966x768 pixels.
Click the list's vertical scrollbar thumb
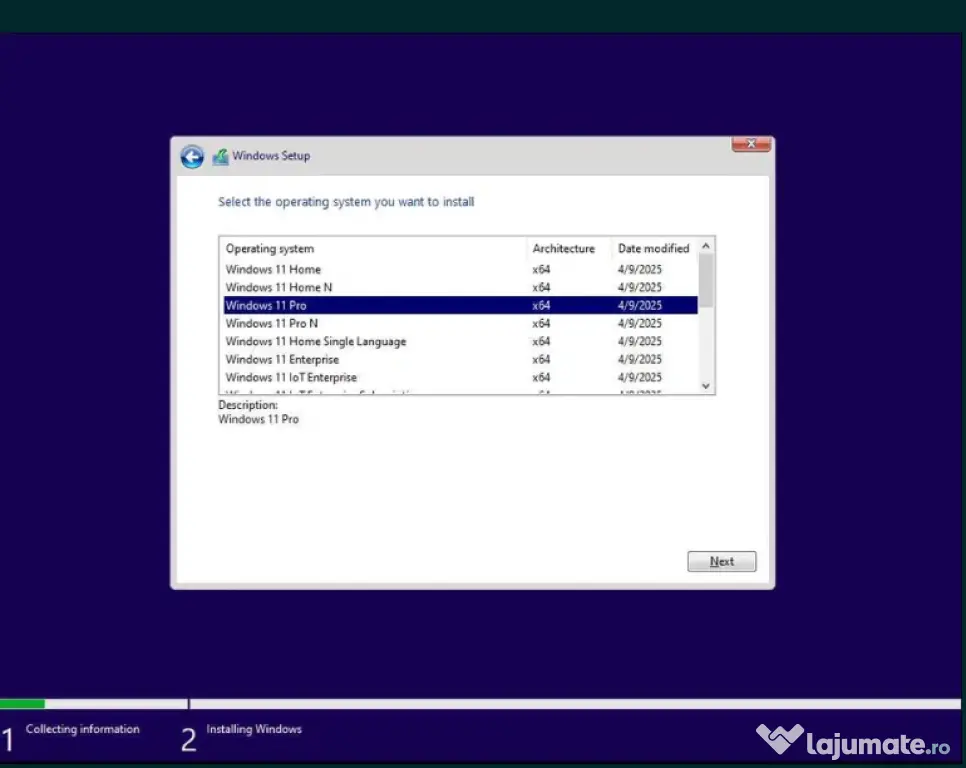click(x=706, y=280)
